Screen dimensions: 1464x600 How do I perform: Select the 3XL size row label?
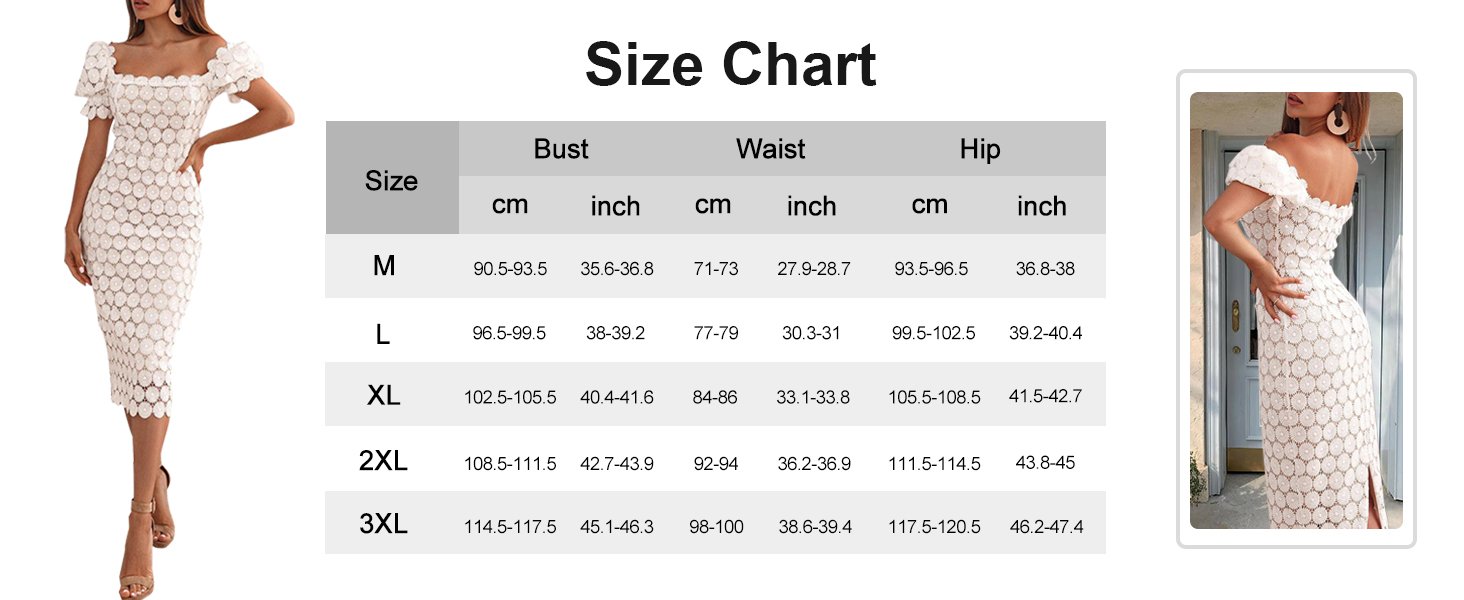tap(383, 524)
